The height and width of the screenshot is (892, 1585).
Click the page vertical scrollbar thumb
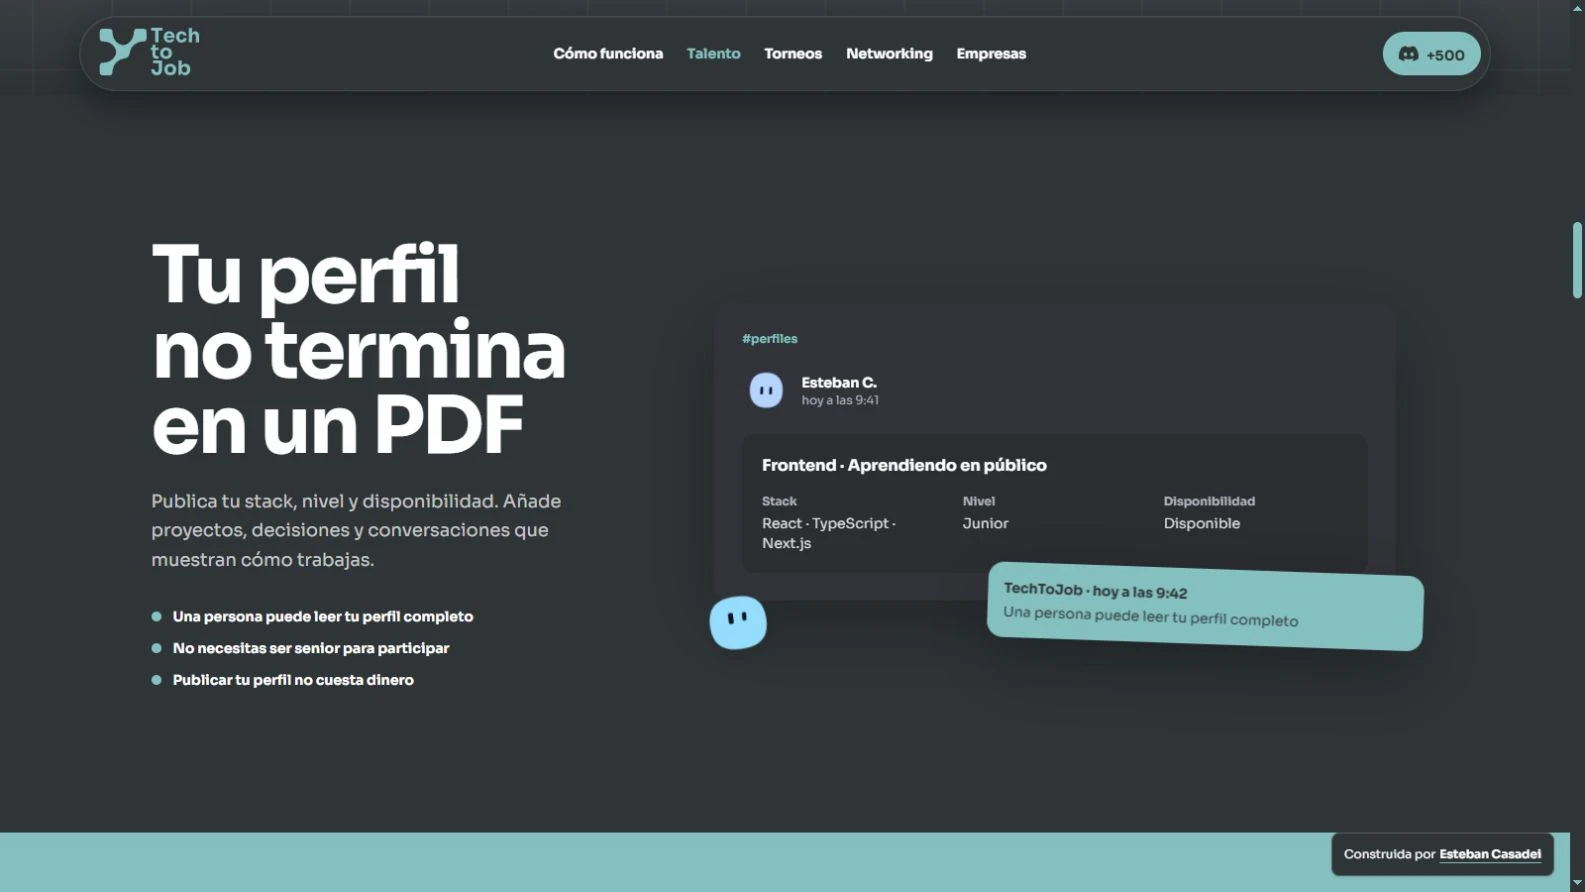click(1577, 260)
